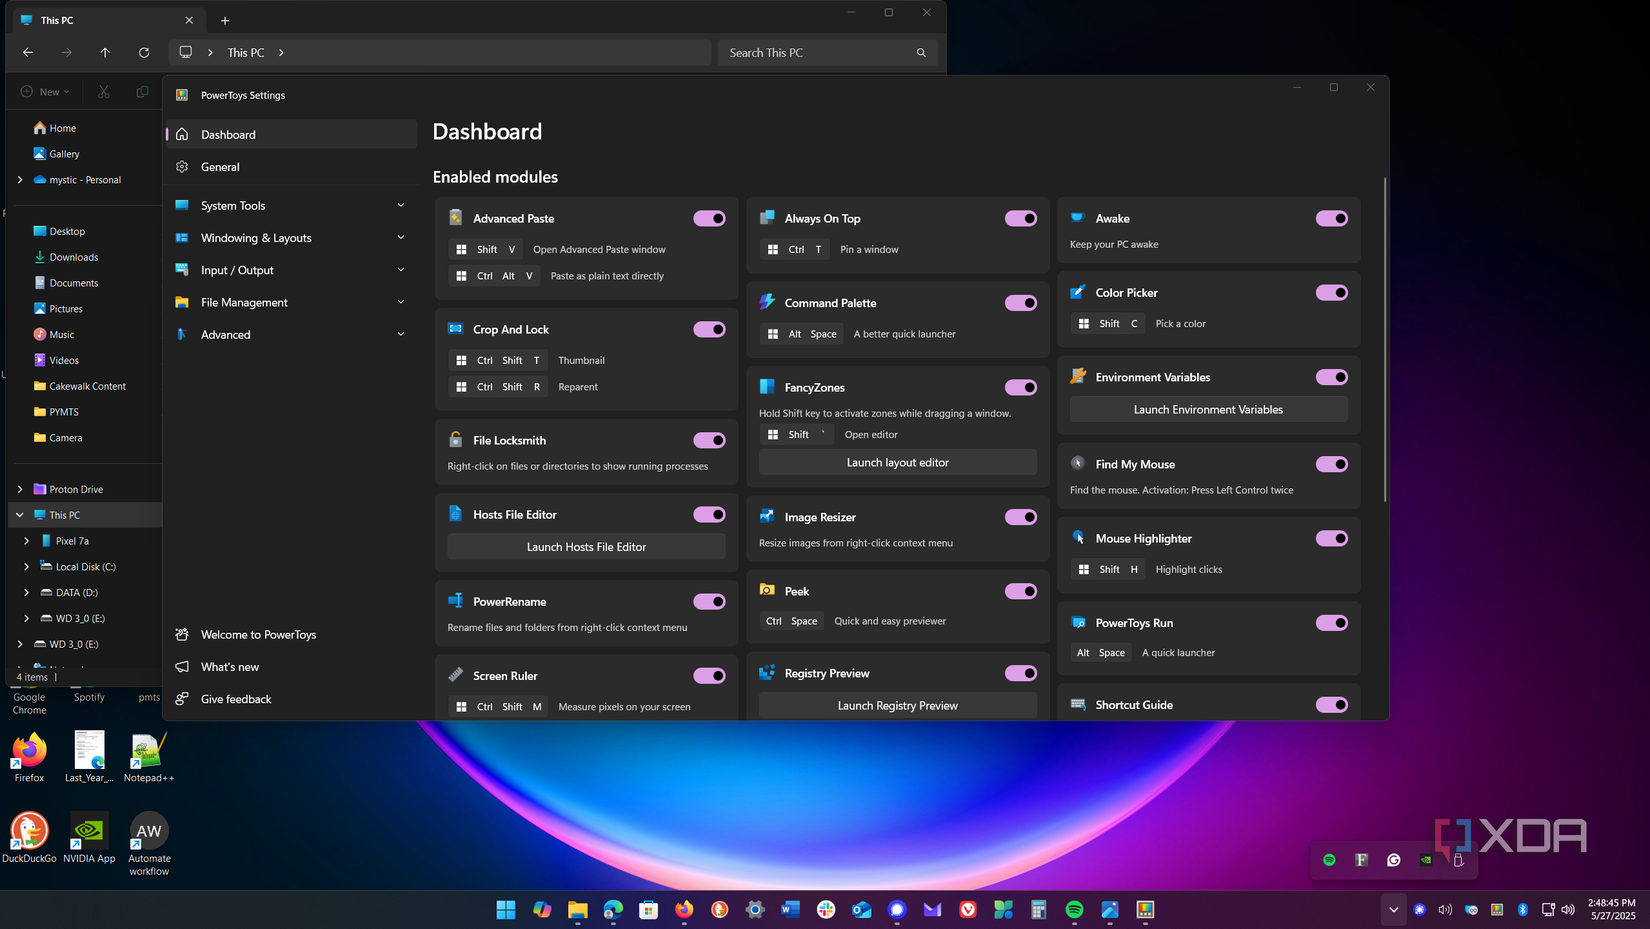This screenshot has height=929, width=1650.
Task: Expand the Local Disk (C:) drive
Action: (26, 566)
